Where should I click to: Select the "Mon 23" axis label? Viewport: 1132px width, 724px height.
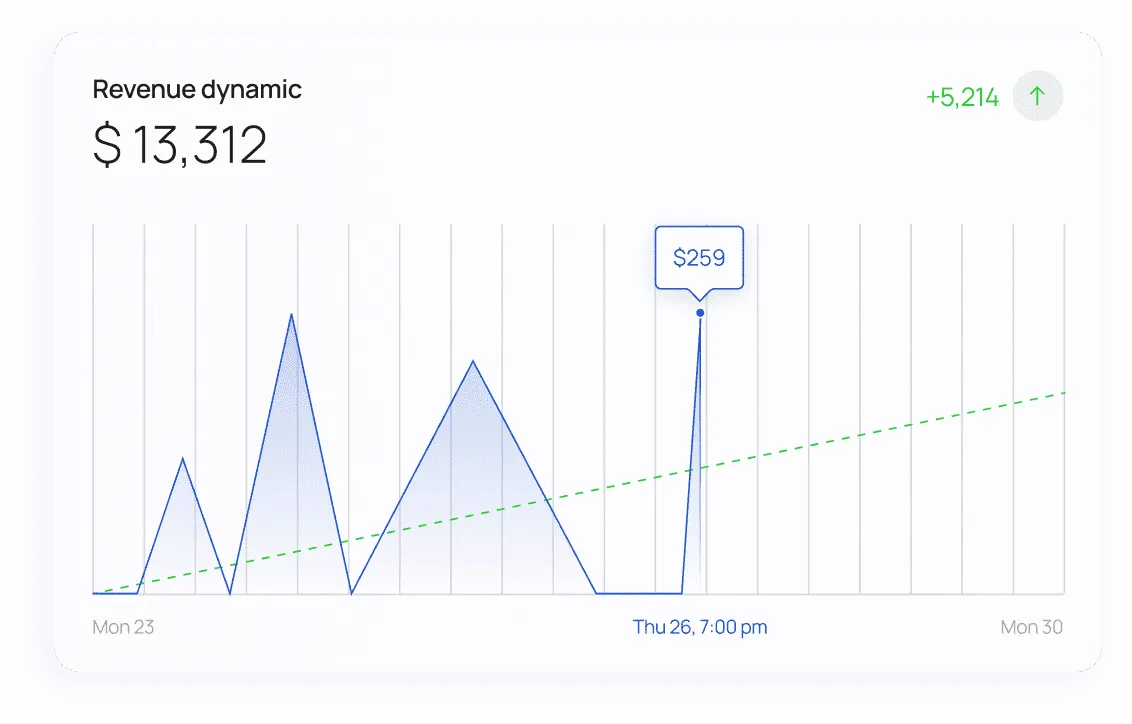click(x=123, y=627)
